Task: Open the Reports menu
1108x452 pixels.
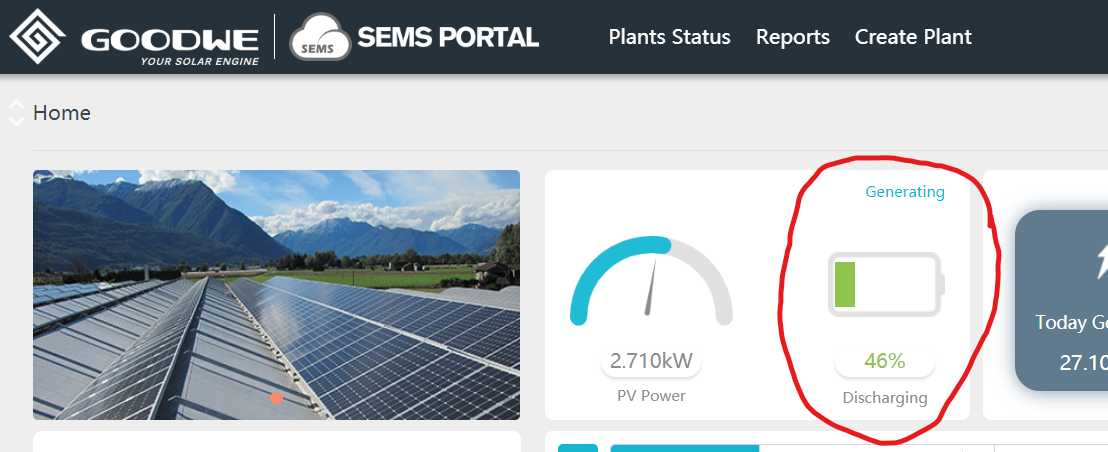Action: 793,37
